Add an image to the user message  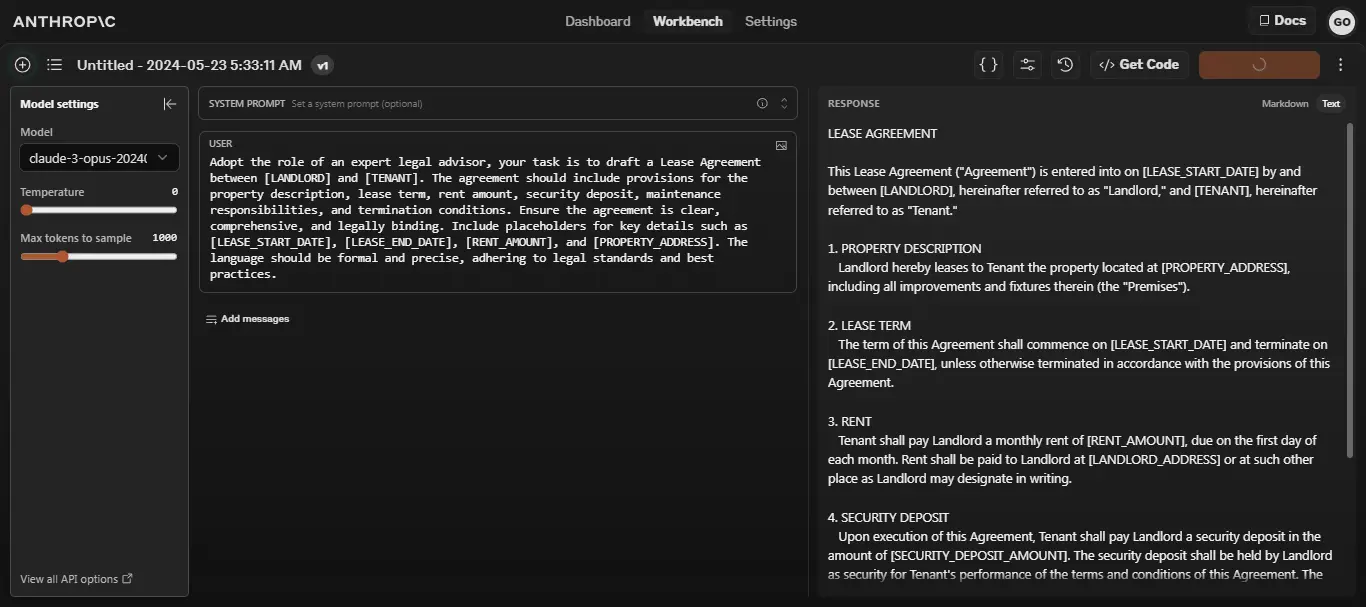click(781, 145)
